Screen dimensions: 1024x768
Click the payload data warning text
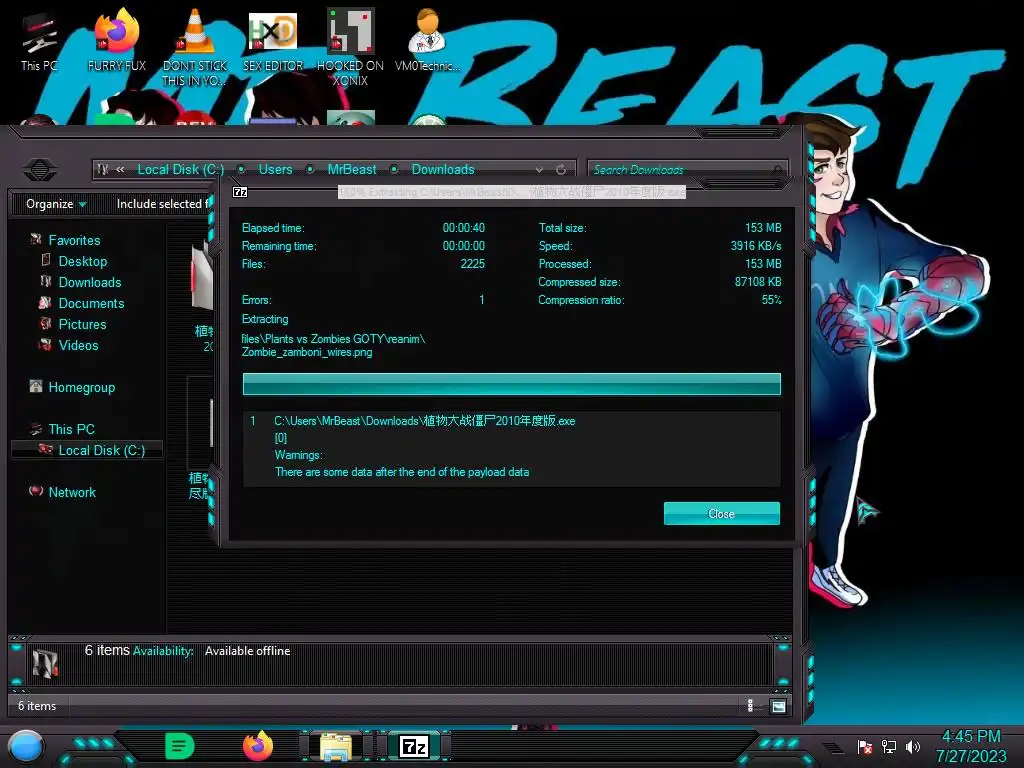(402, 472)
